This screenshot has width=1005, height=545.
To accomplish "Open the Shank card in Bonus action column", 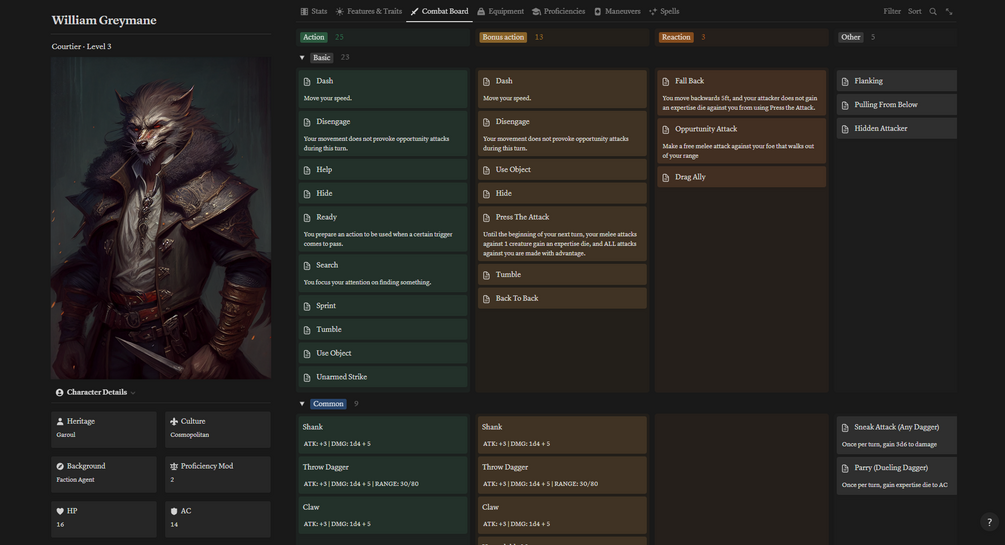I will pyautogui.click(x=562, y=435).
